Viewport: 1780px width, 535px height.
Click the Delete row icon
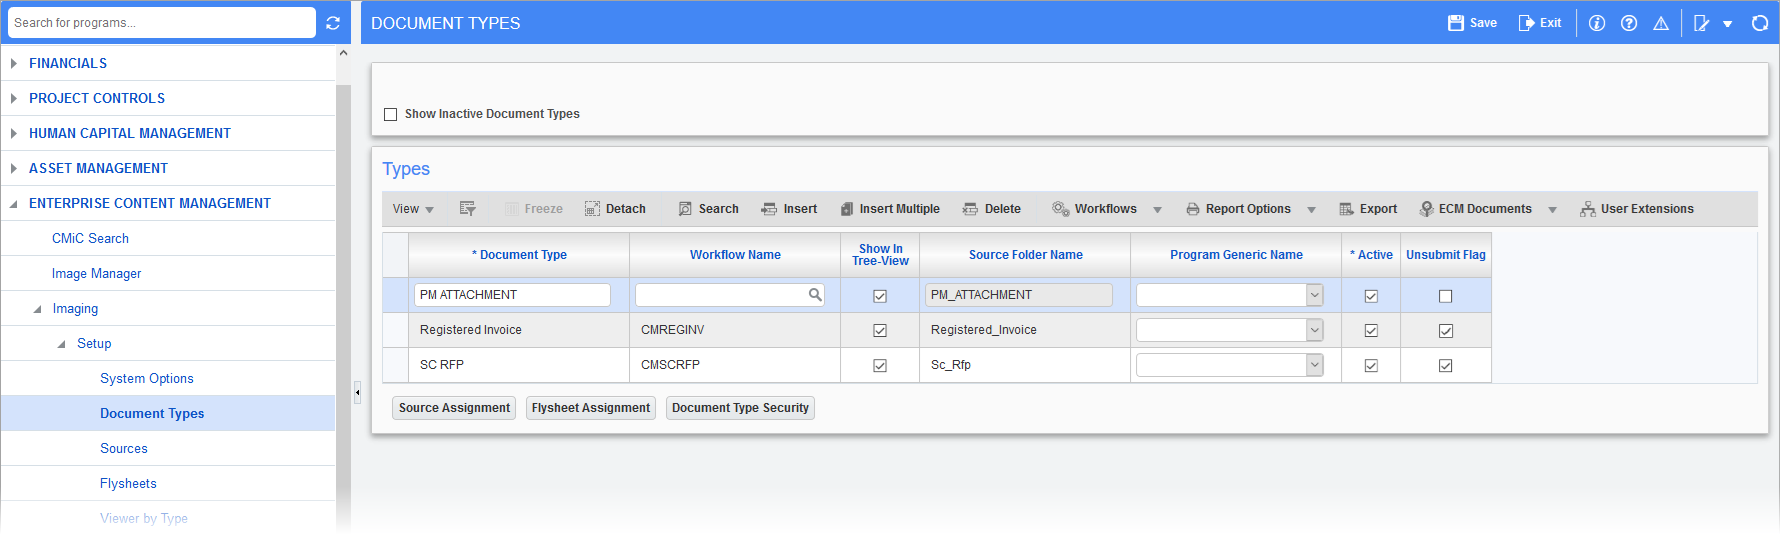click(x=970, y=209)
